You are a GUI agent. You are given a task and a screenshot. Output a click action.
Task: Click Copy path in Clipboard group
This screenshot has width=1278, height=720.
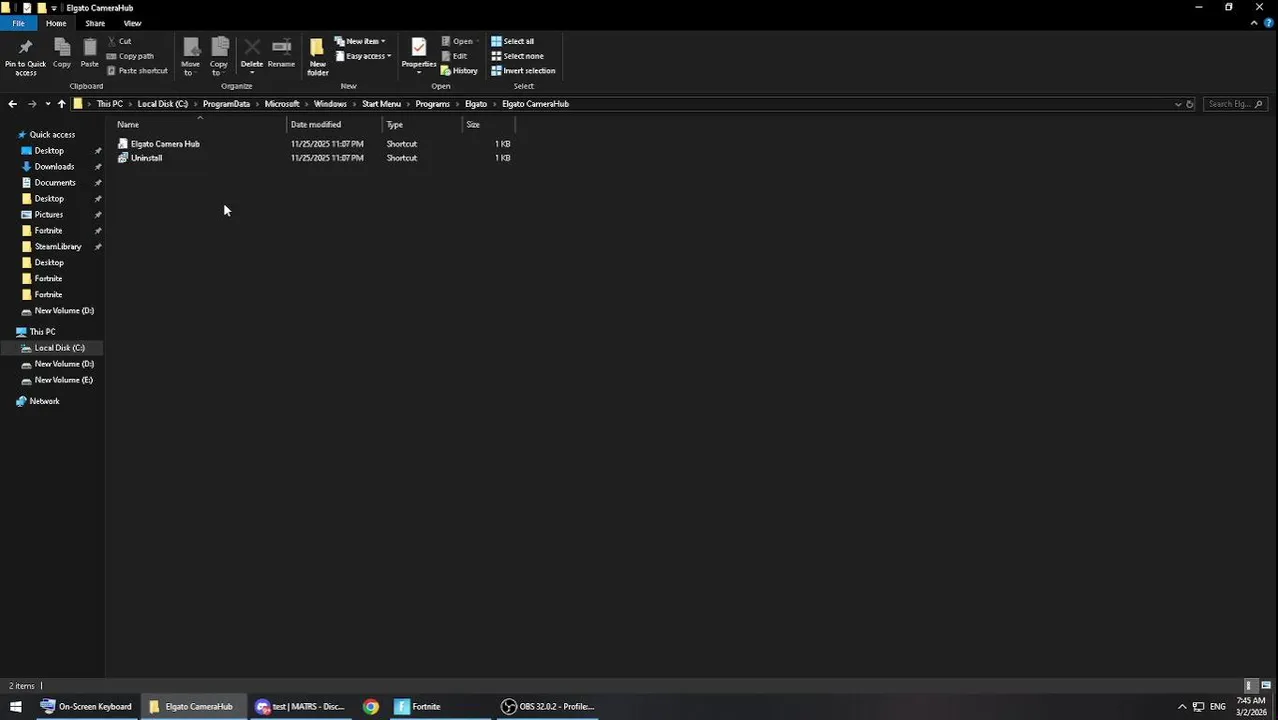point(130,56)
